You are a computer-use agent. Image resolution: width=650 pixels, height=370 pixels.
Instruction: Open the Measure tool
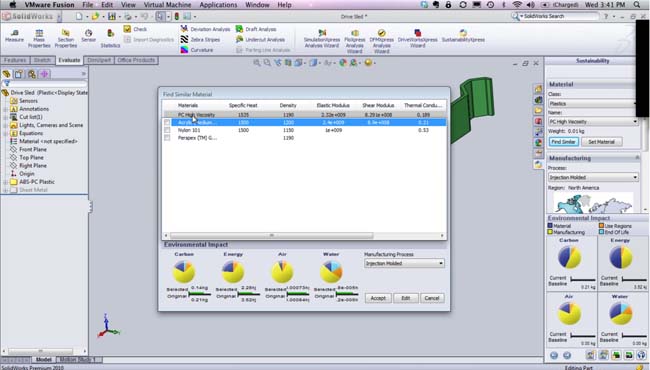14,36
